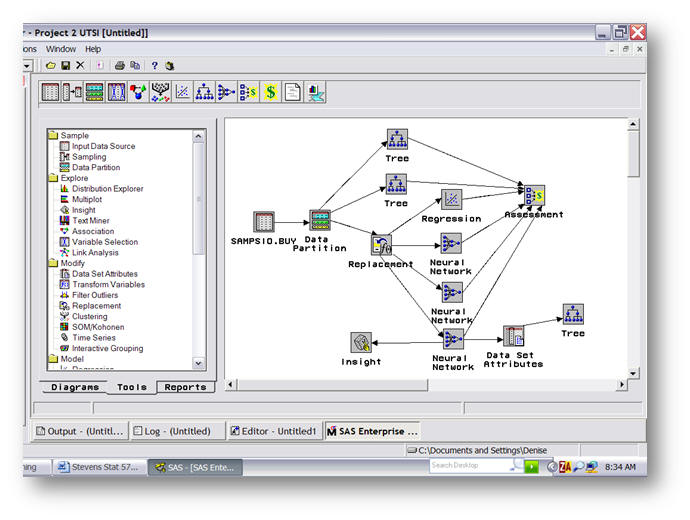Click the Neural Network toolbar icon

click(x=226, y=92)
